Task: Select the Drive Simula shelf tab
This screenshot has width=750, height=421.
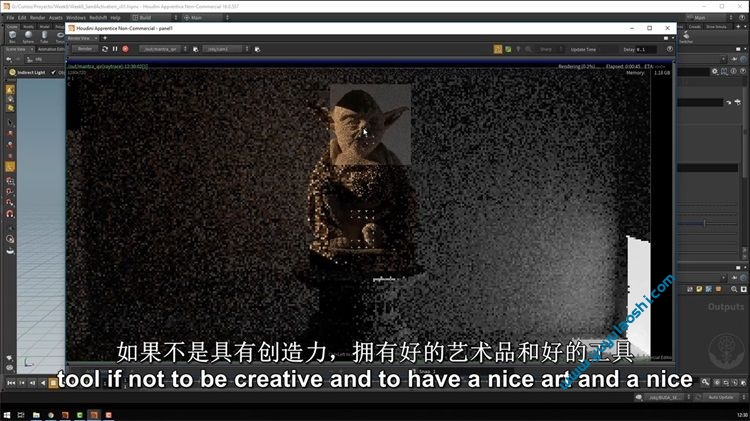Action: (x=716, y=27)
